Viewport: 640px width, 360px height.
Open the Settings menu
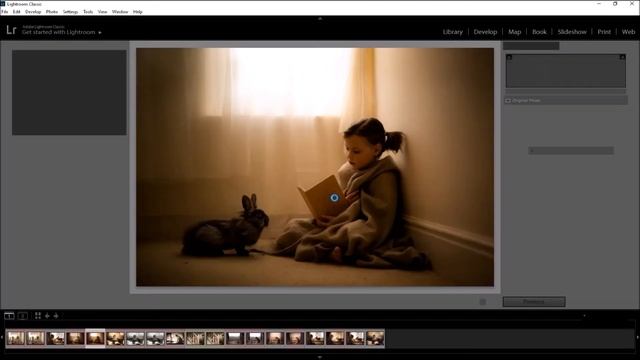(x=70, y=12)
